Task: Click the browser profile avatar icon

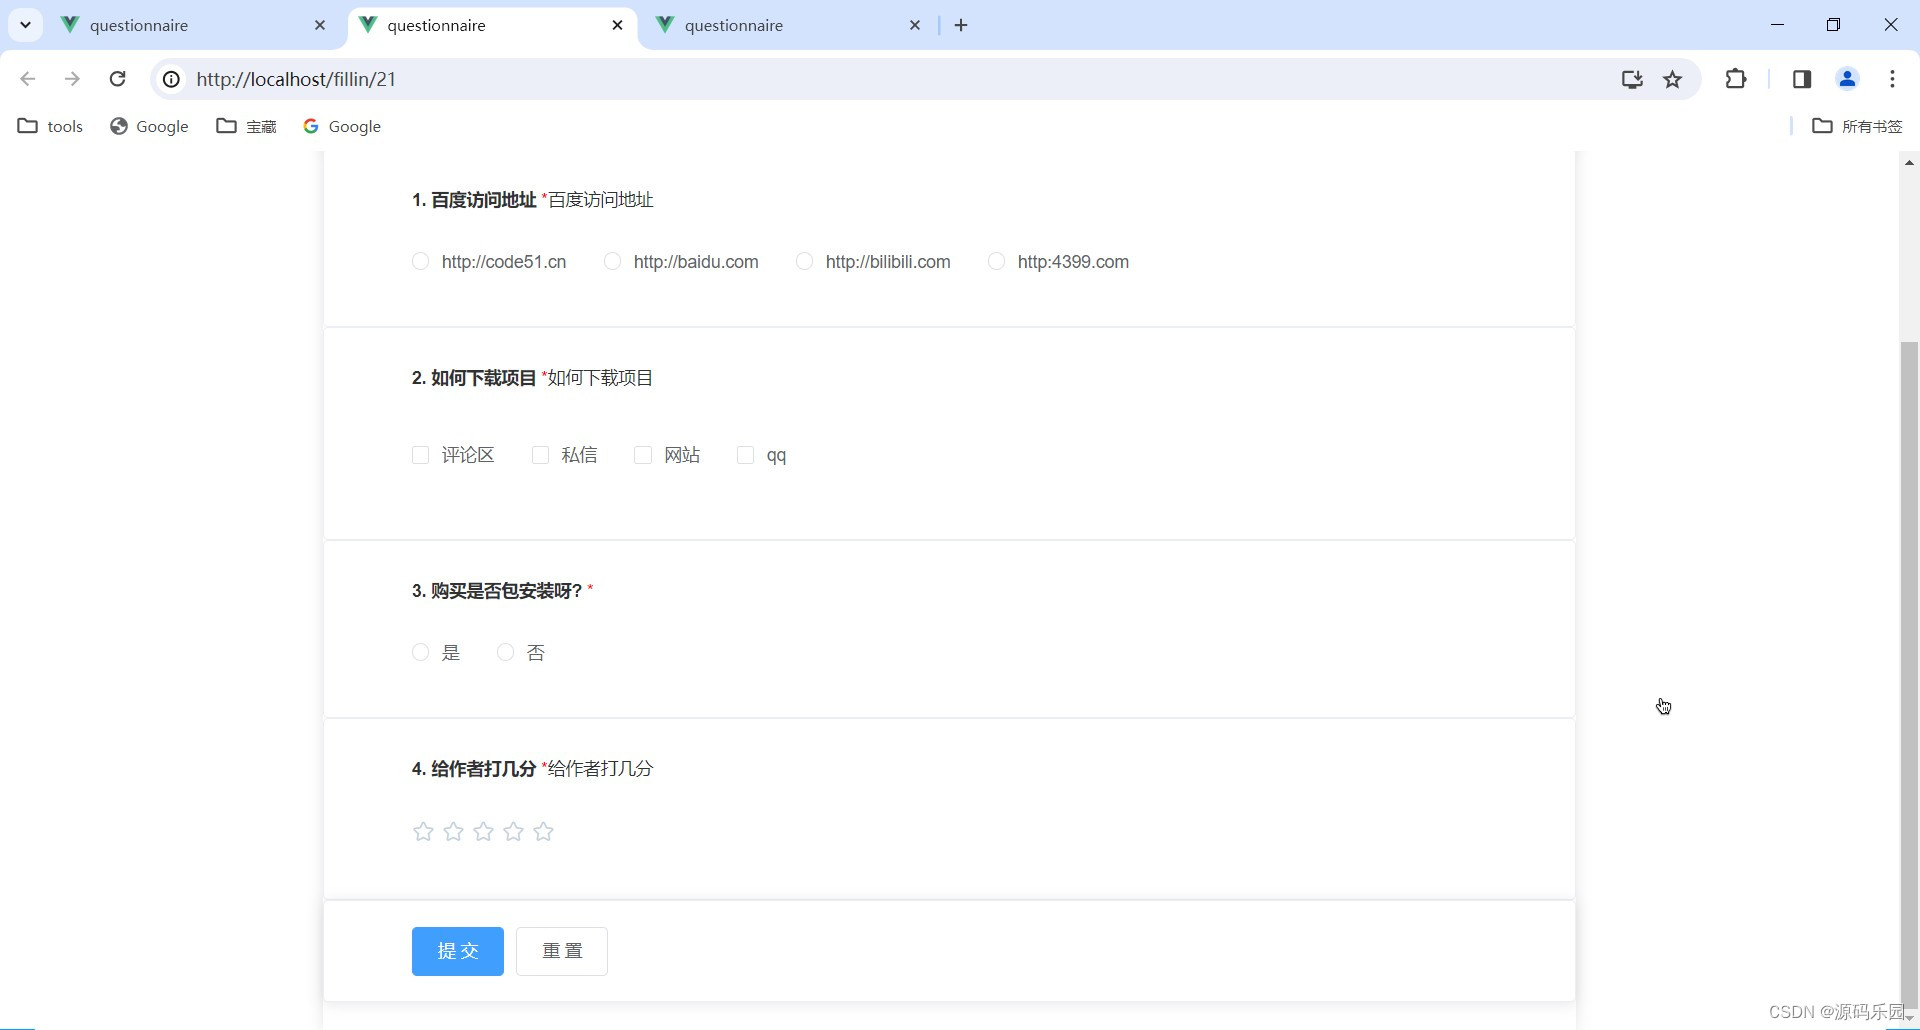Action: (1847, 79)
